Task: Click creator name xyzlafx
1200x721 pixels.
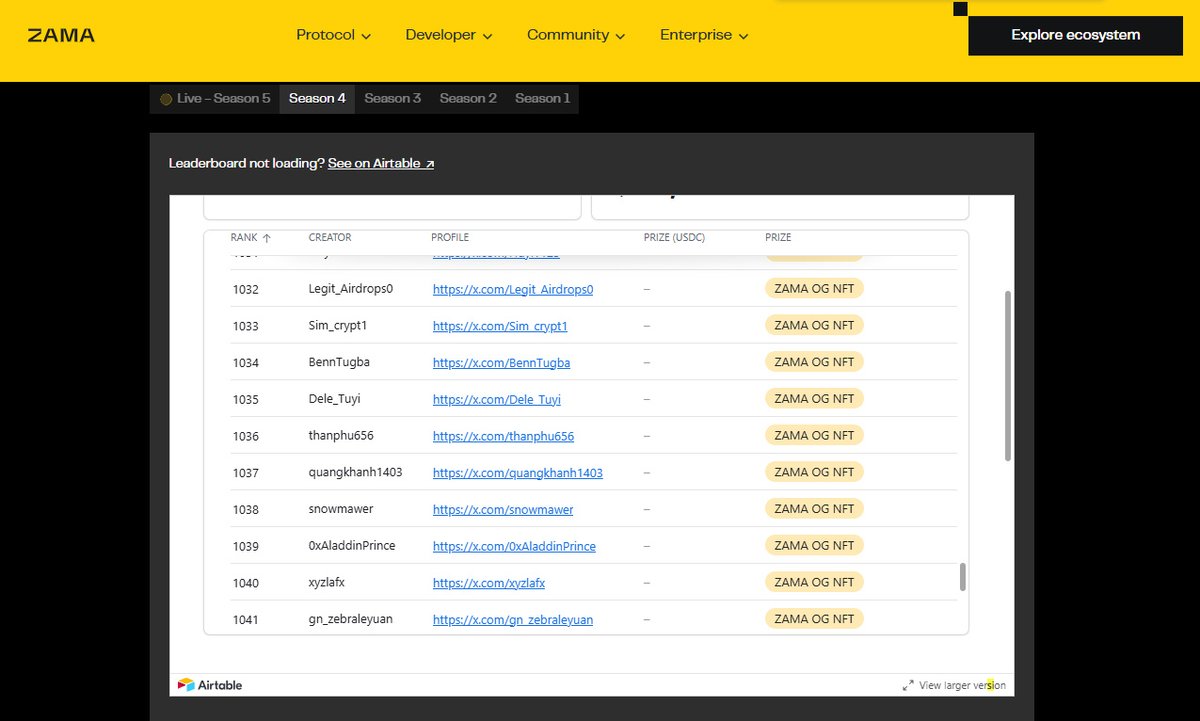Action: [327, 583]
